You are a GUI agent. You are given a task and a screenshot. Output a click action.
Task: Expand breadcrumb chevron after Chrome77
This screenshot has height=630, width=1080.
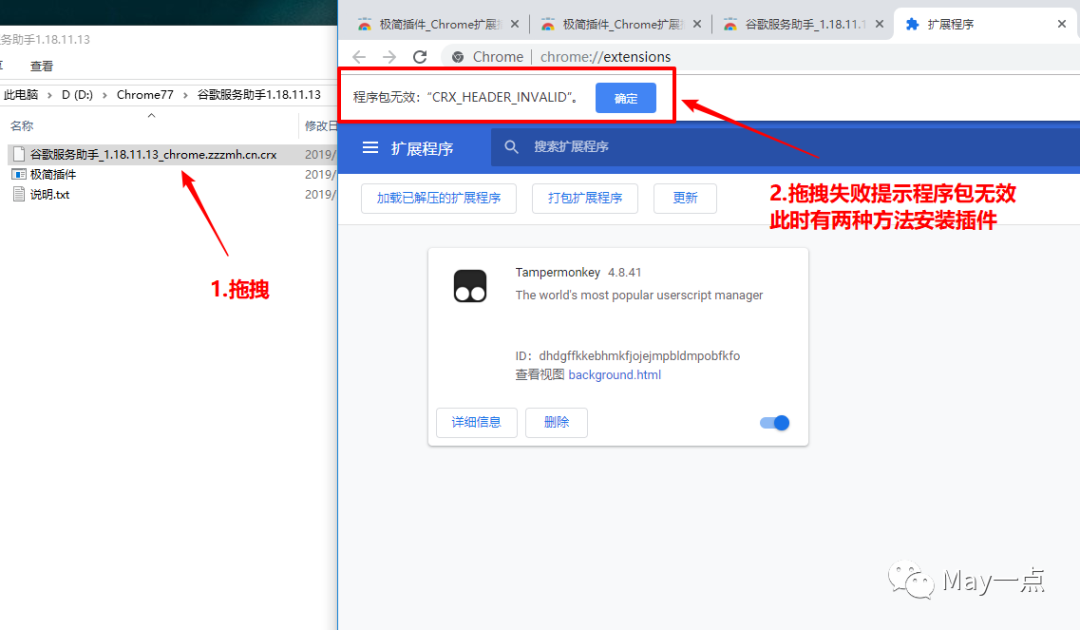coord(185,95)
